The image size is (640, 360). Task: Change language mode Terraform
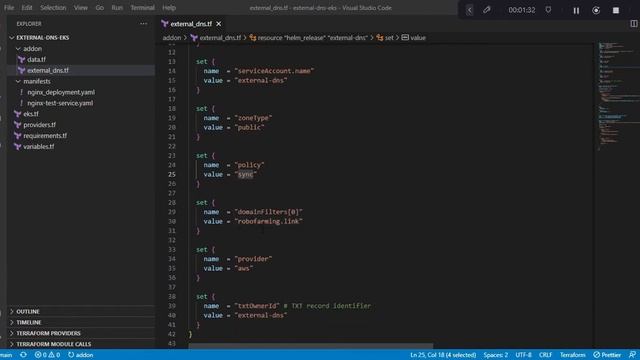tap(572, 355)
